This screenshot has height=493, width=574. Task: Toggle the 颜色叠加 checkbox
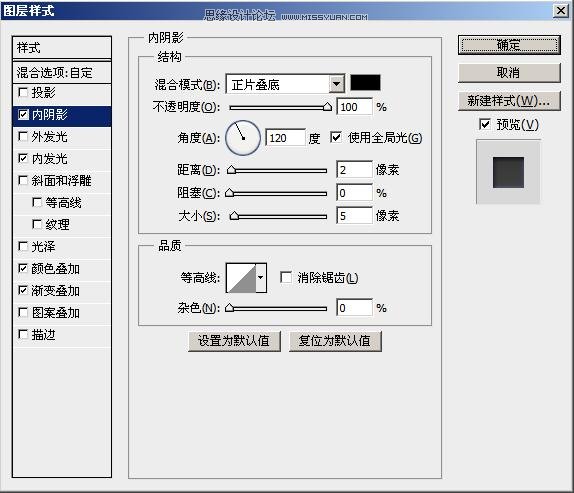pos(23,269)
